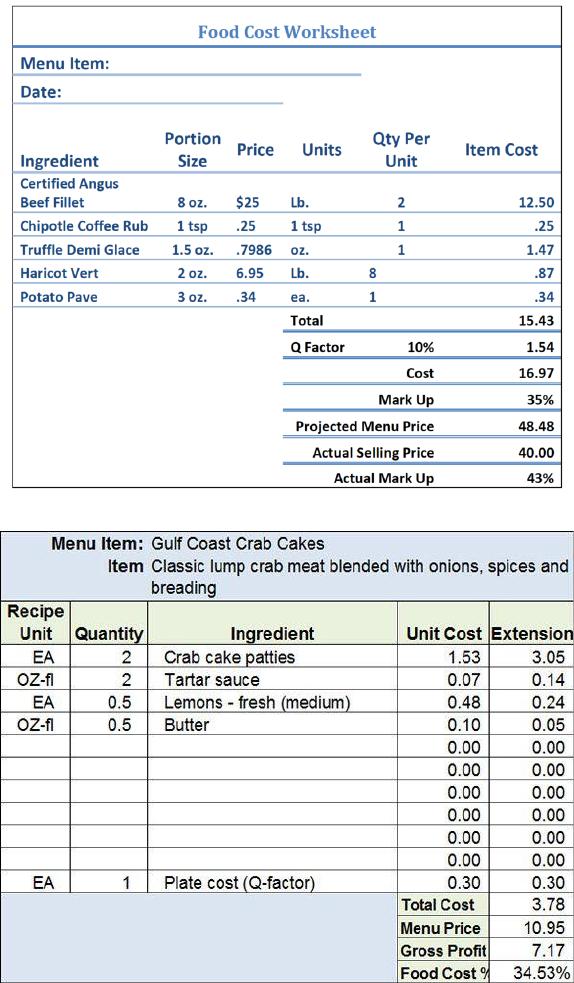Click the Actual Mark Up 43% value

(x=540, y=478)
